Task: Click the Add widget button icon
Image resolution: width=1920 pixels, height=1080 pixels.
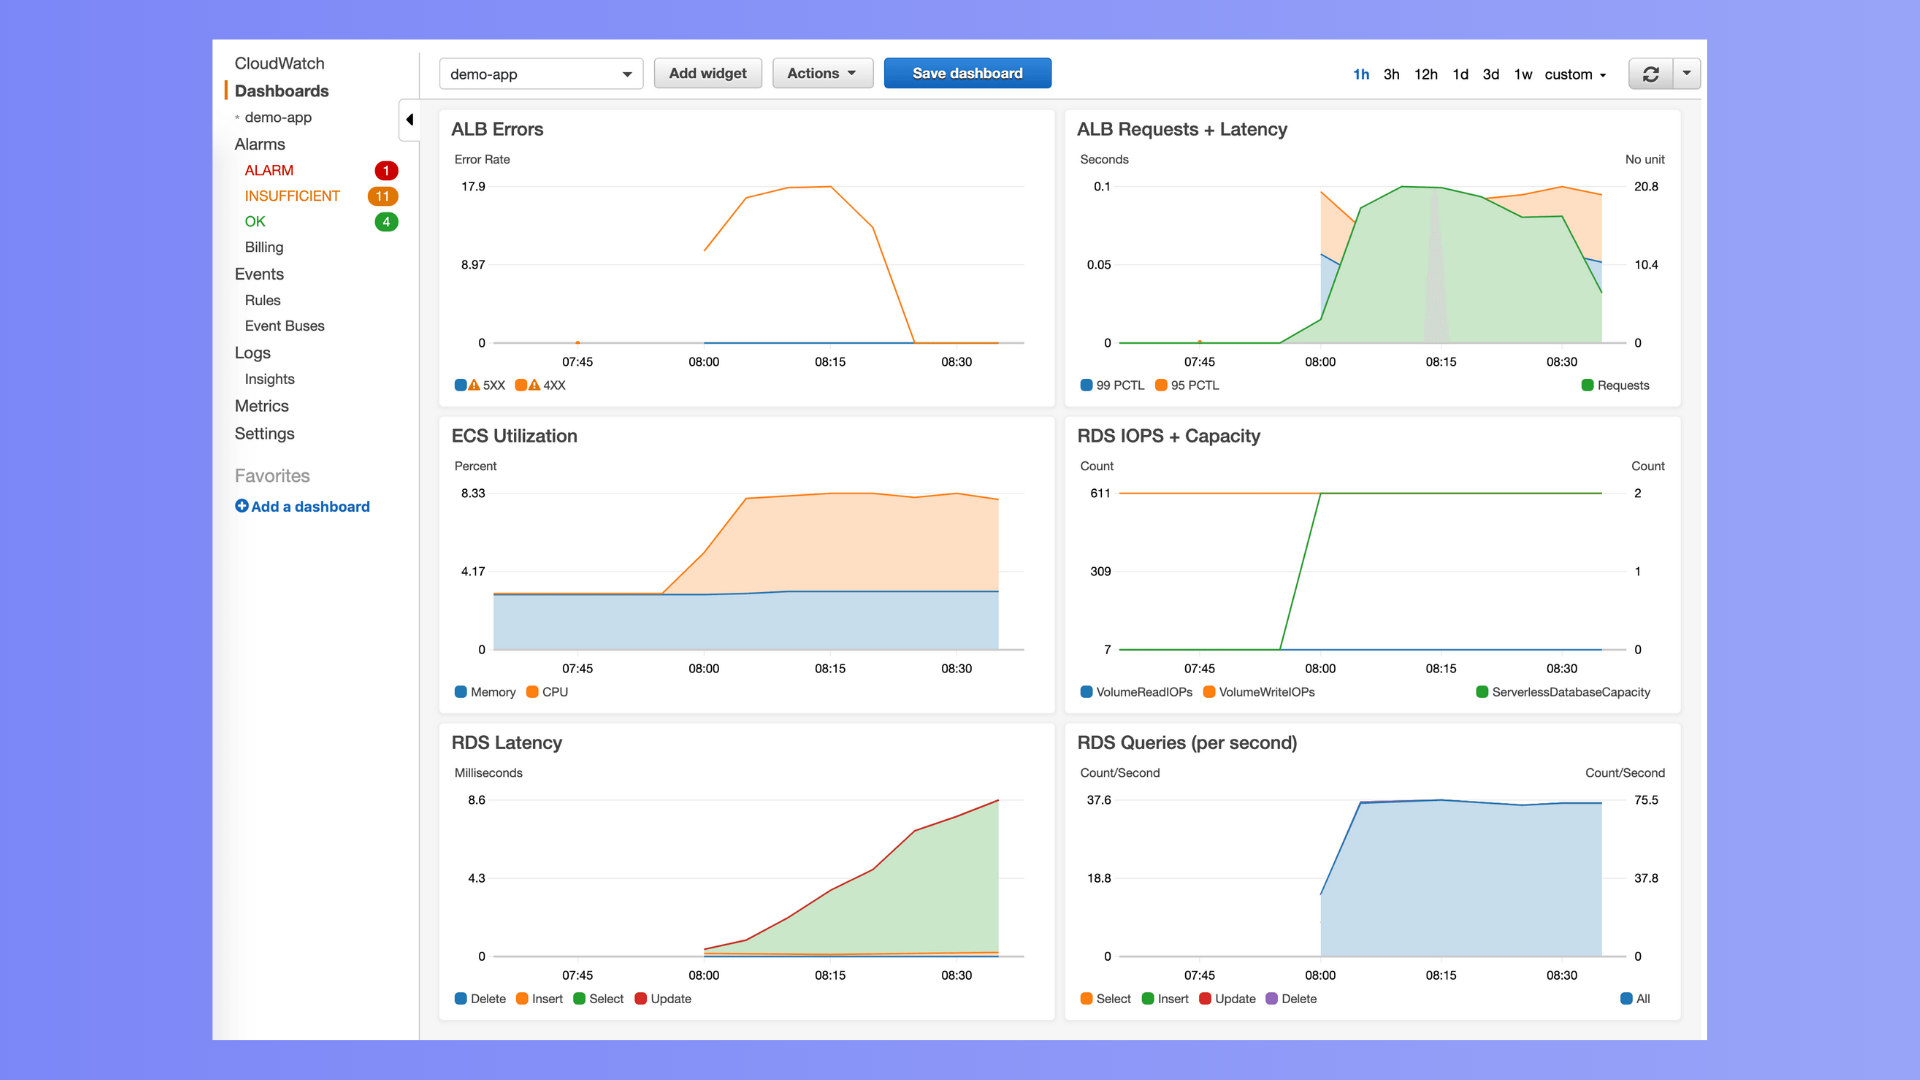Action: (708, 73)
